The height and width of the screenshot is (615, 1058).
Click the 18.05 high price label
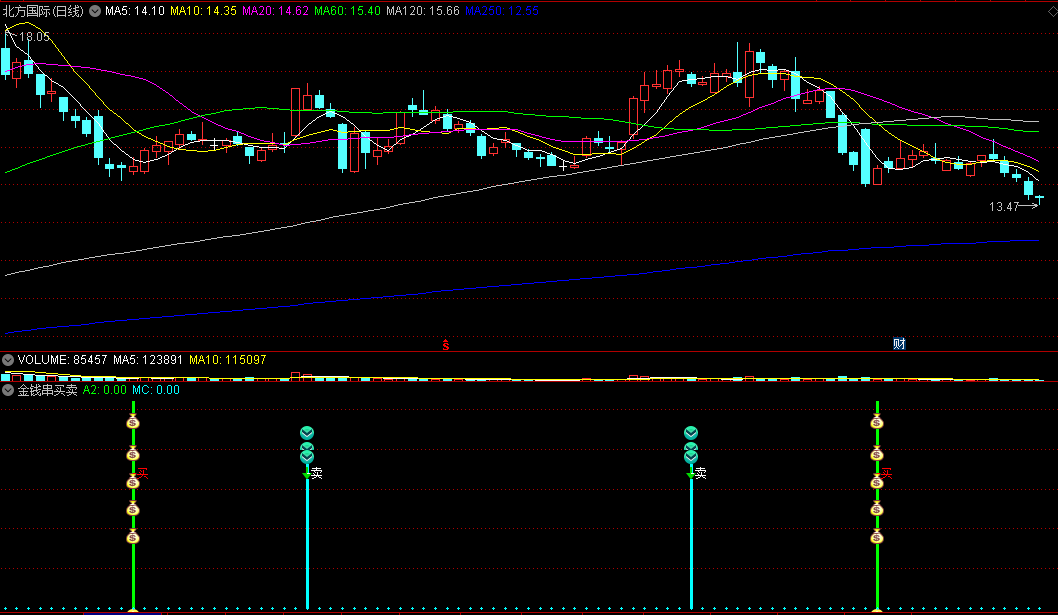tap(34, 37)
